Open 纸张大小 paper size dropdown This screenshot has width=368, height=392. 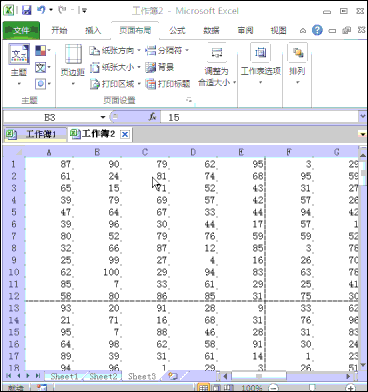click(x=115, y=67)
